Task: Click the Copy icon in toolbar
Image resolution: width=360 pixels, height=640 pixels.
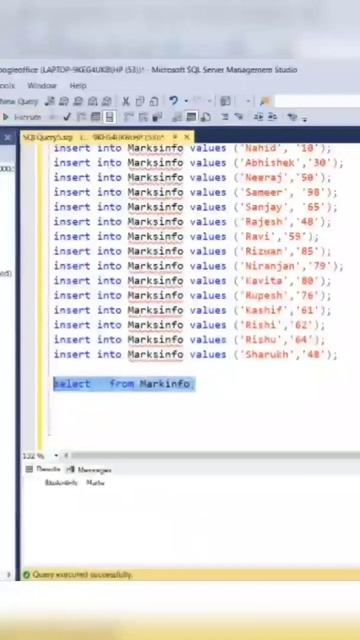Action: coord(140,101)
